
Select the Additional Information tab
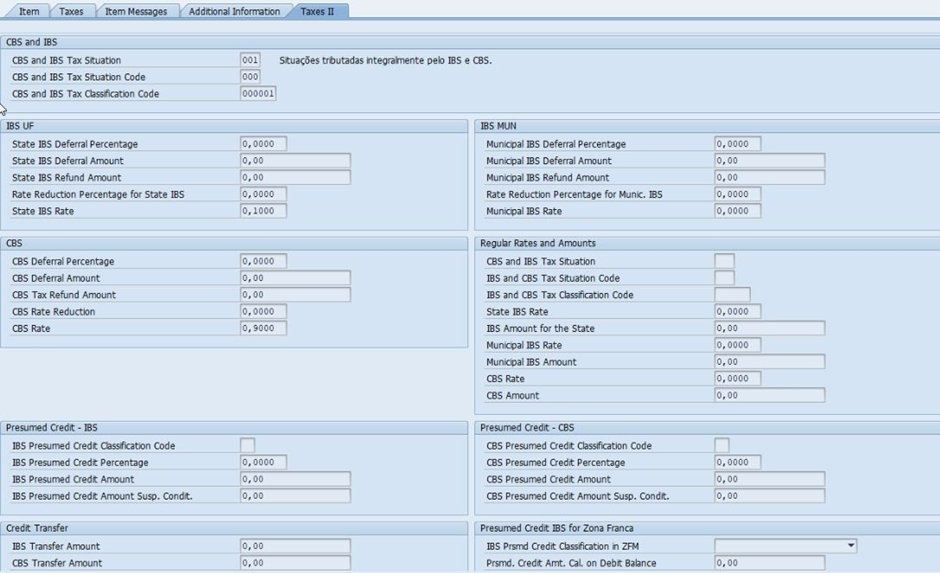(x=234, y=11)
